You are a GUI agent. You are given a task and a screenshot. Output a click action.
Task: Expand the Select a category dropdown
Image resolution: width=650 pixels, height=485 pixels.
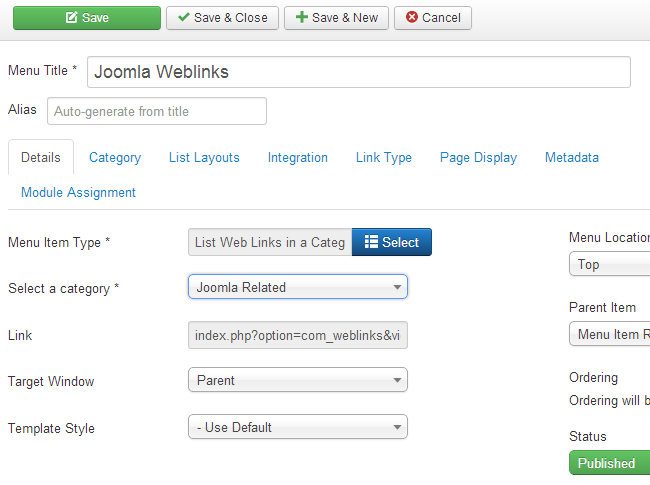[x=297, y=287]
